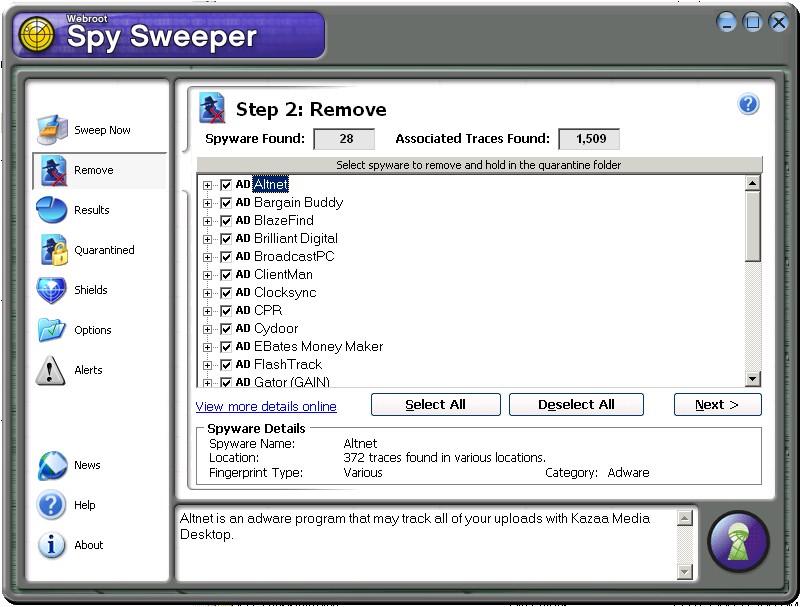The image size is (800, 607).
Task: Toggle the BlazeFind checkbox
Action: click(226, 221)
